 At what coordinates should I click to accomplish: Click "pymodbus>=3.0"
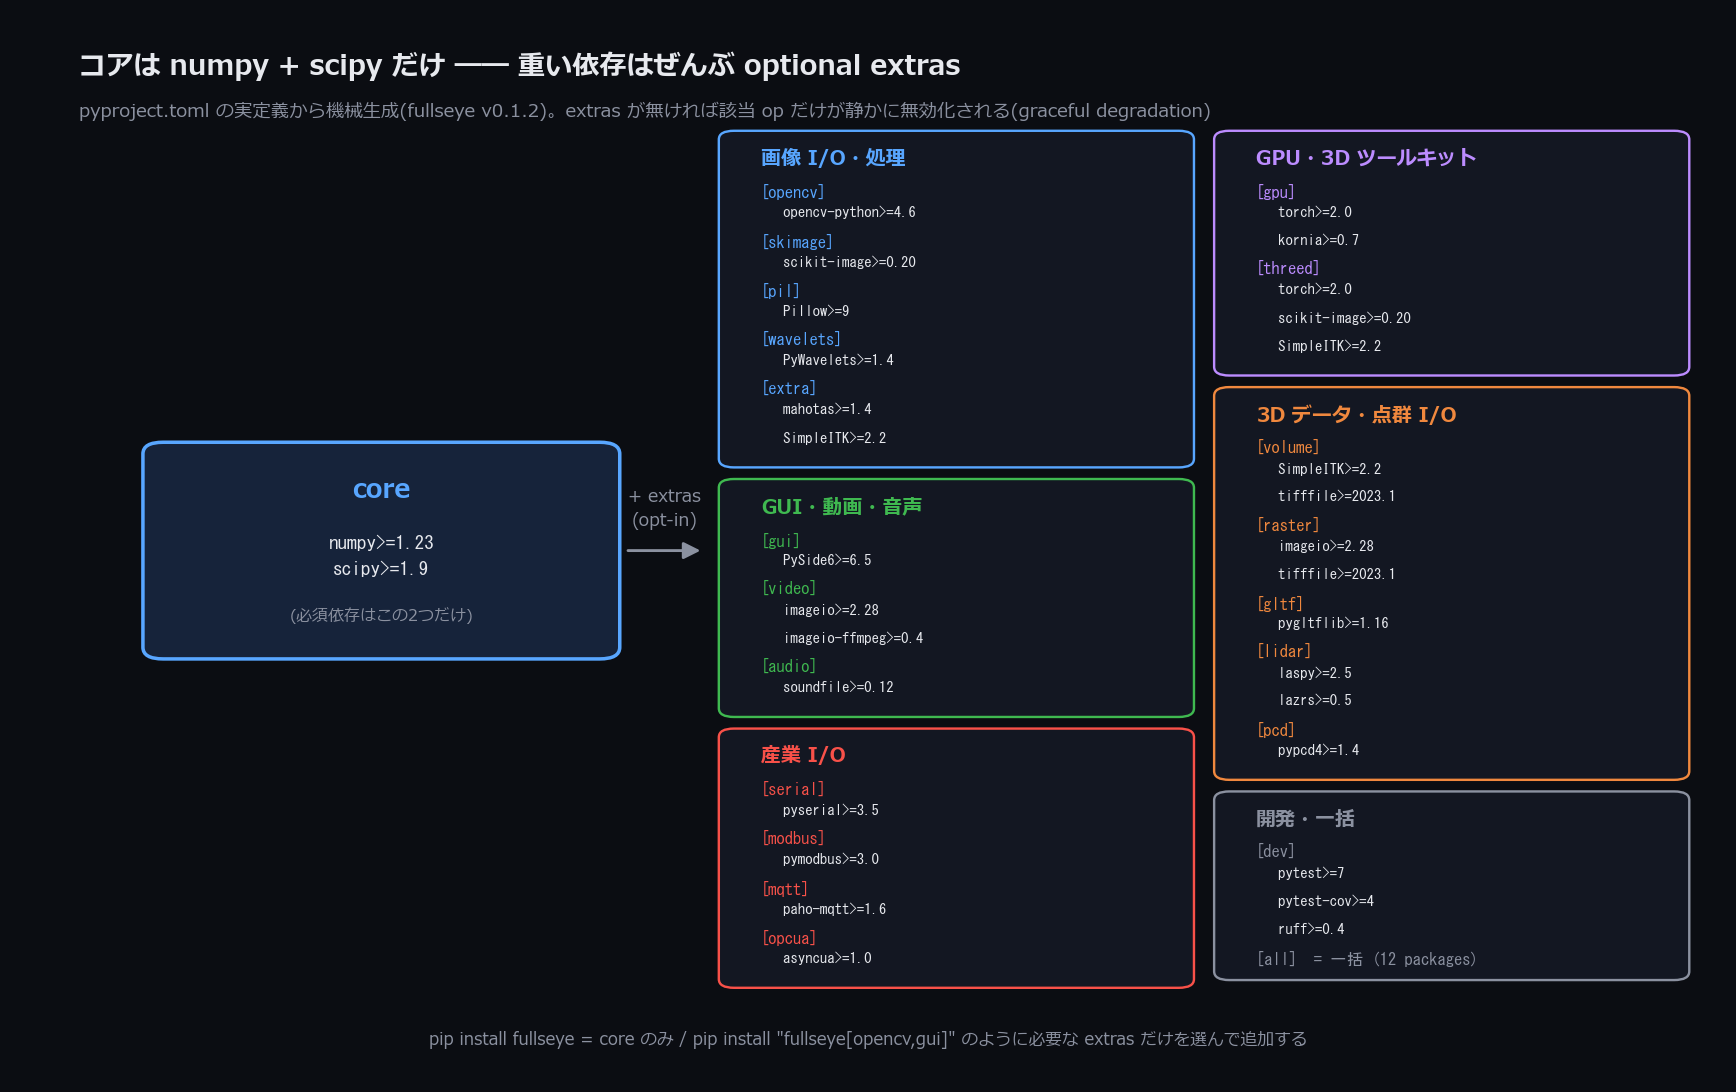click(x=831, y=859)
